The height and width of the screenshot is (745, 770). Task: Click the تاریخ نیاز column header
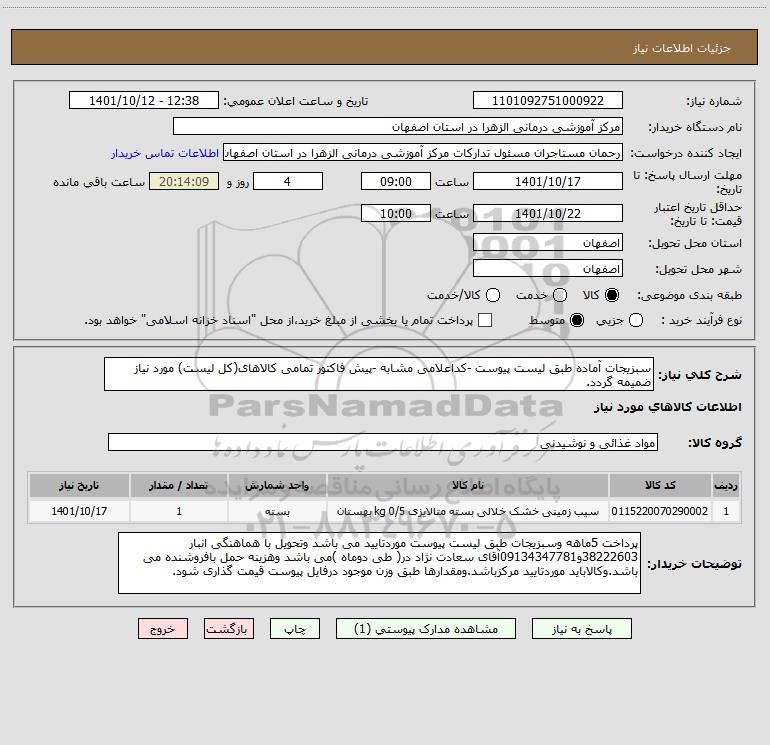coord(80,485)
